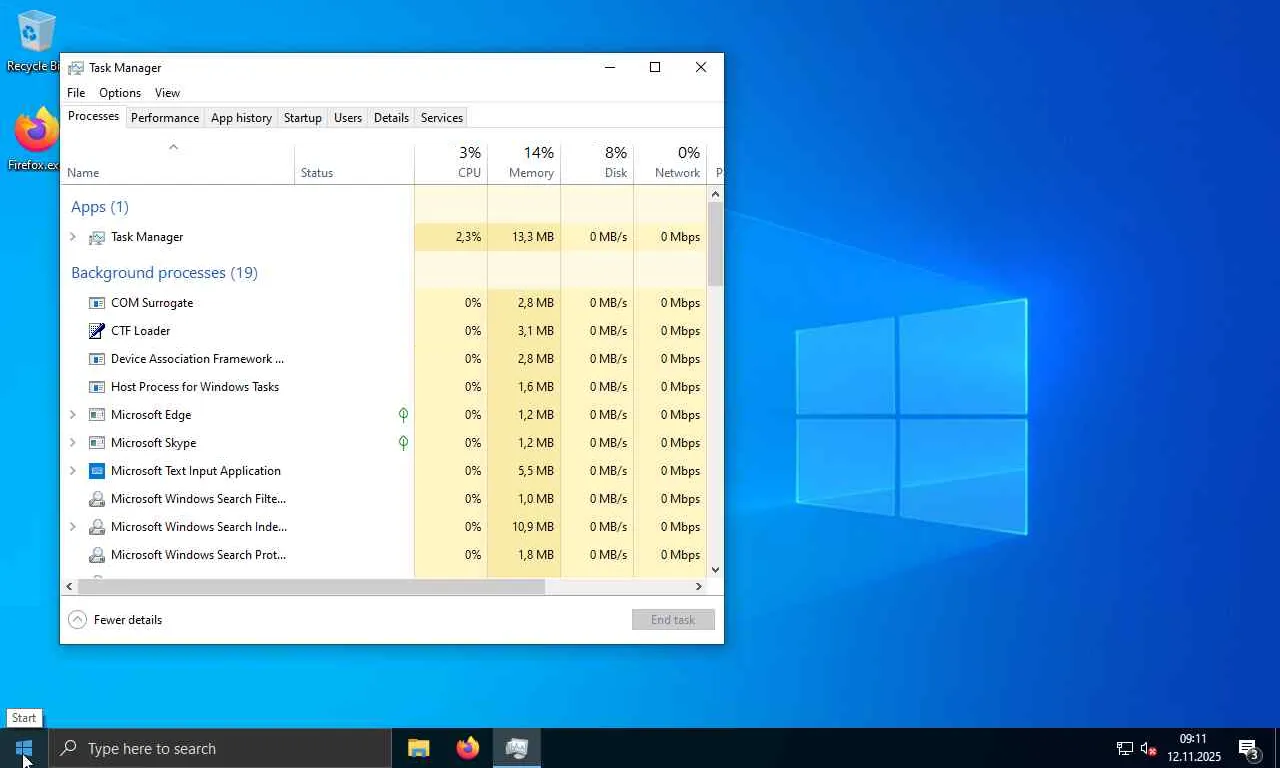Open the network status tray icon
Viewport: 1280px width, 768px height.
[1124, 748]
